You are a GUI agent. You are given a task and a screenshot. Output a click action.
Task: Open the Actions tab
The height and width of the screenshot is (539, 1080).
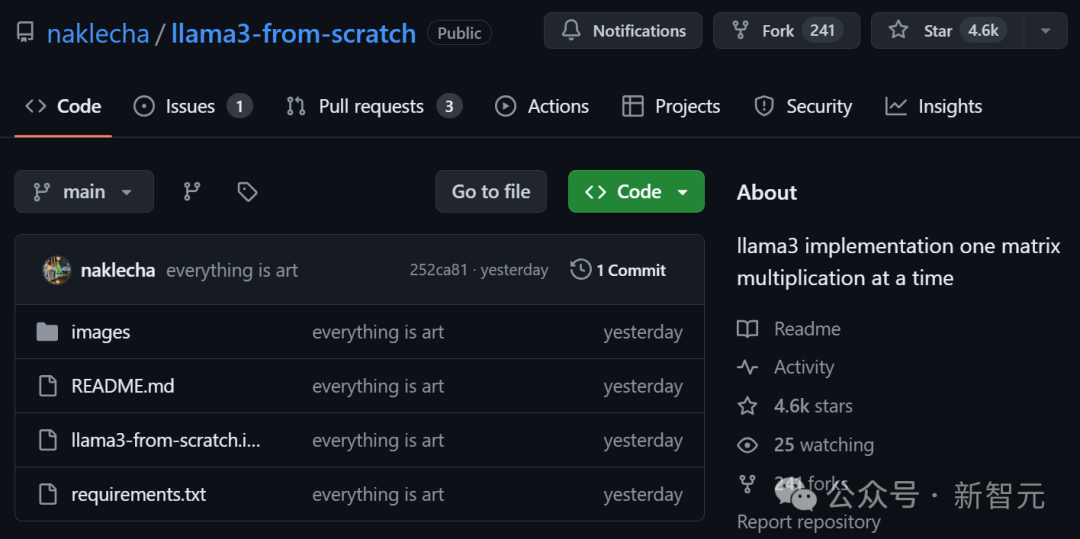click(541, 107)
